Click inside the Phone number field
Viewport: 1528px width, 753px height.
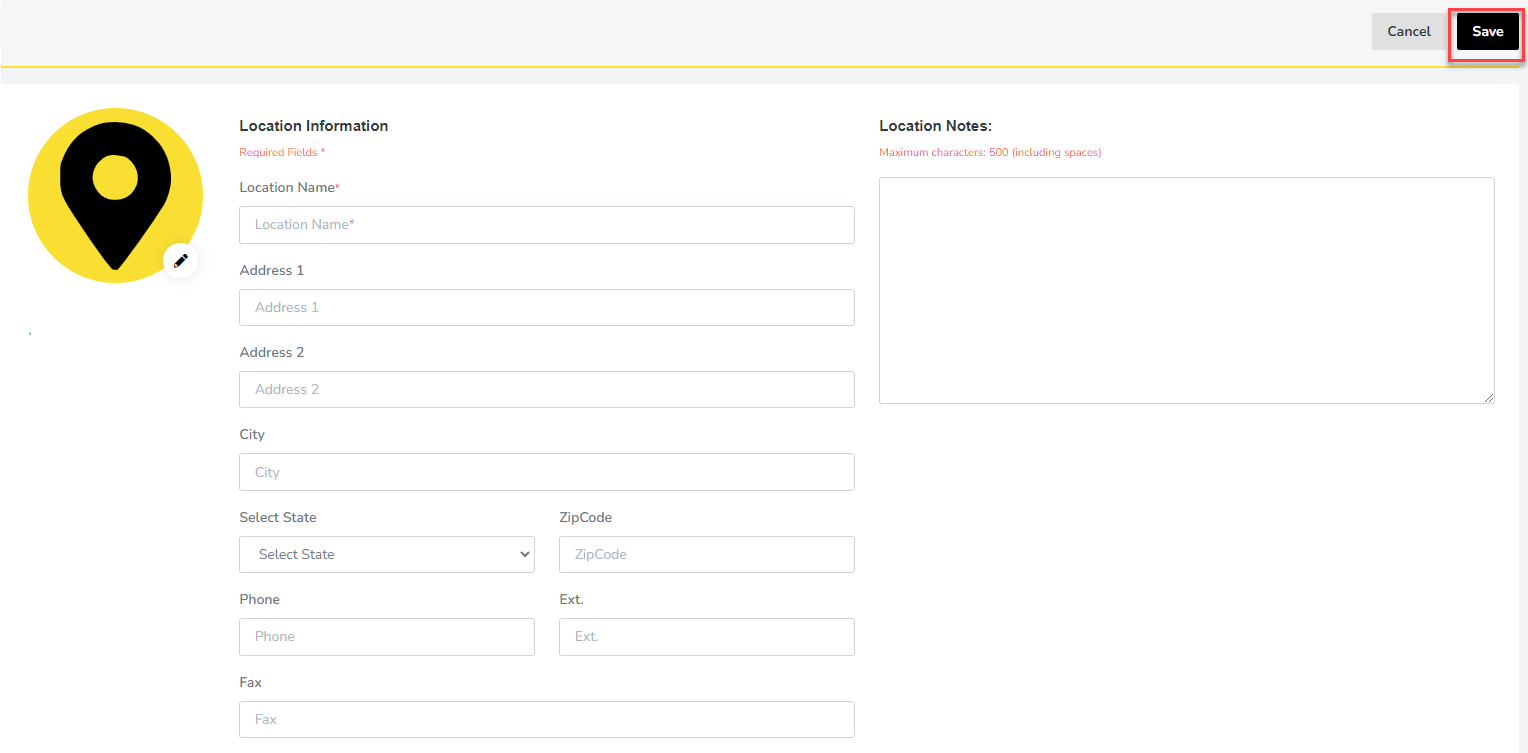pos(387,637)
